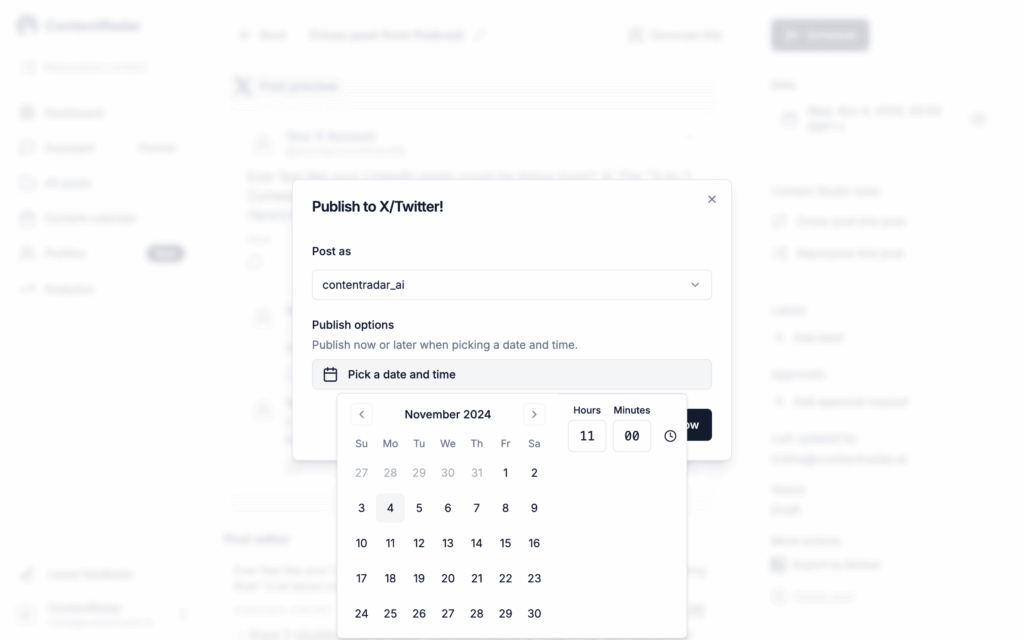Select November 15 in the calendar
This screenshot has height=640, width=1024.
(505, 543)
